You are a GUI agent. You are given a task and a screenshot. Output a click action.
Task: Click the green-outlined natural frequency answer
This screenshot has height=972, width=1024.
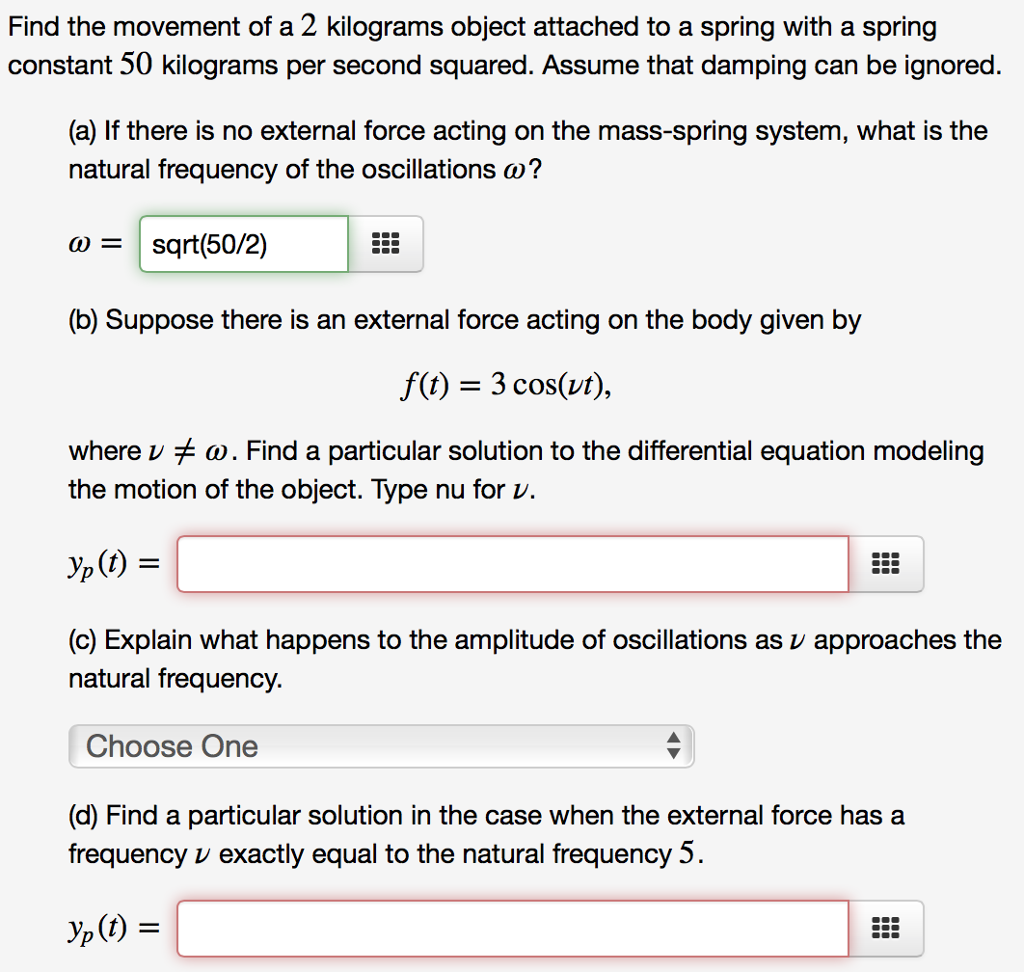pos(242,244)
